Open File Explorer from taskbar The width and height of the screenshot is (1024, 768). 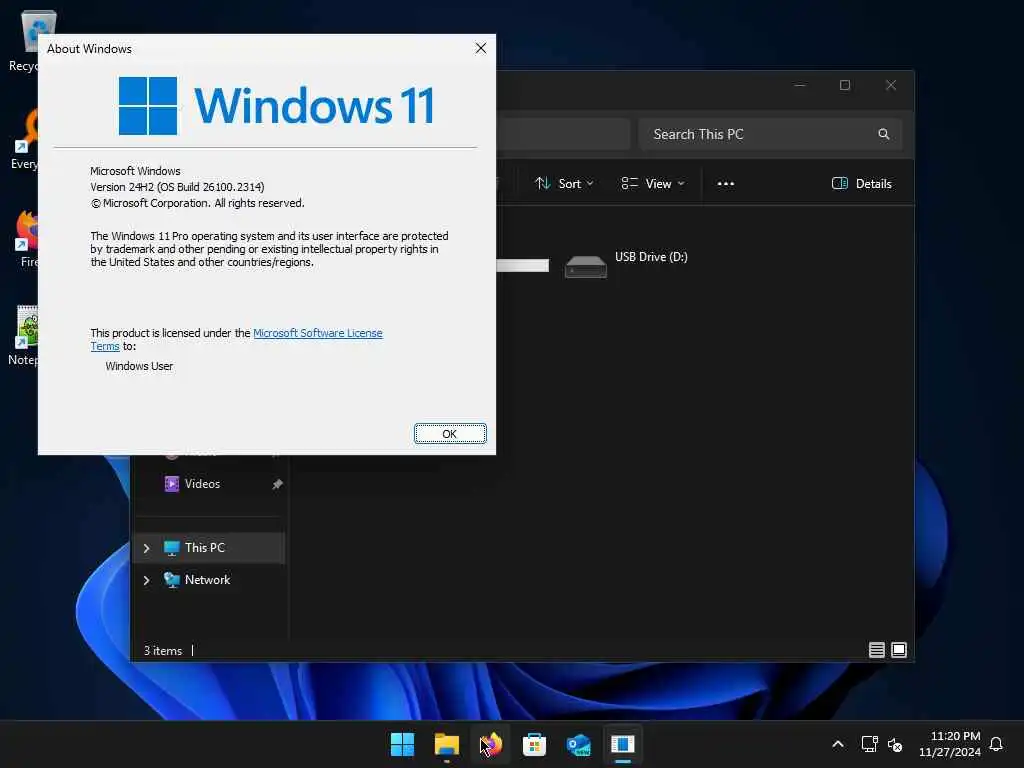coord(447,744)
